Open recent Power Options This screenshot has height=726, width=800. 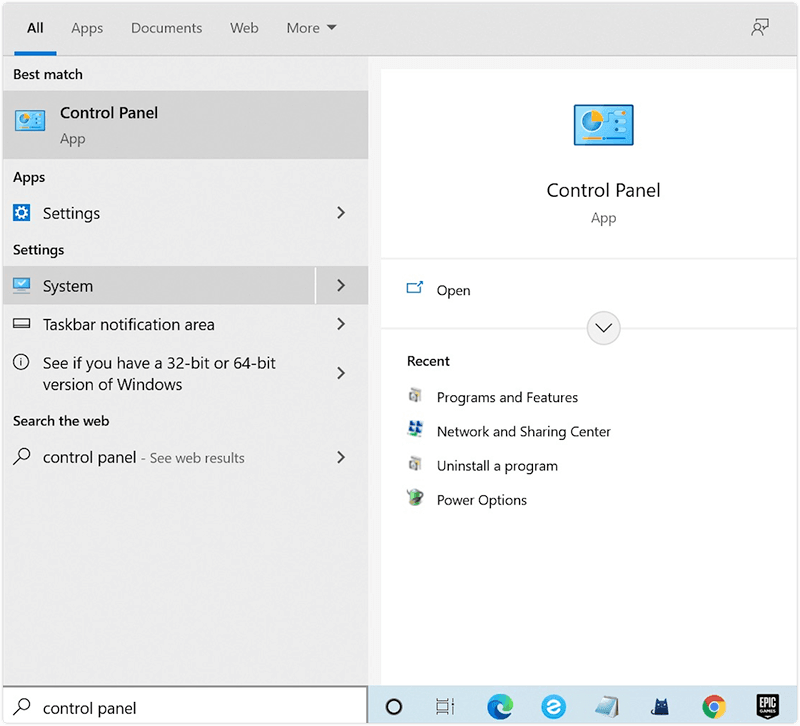point(482,499)
